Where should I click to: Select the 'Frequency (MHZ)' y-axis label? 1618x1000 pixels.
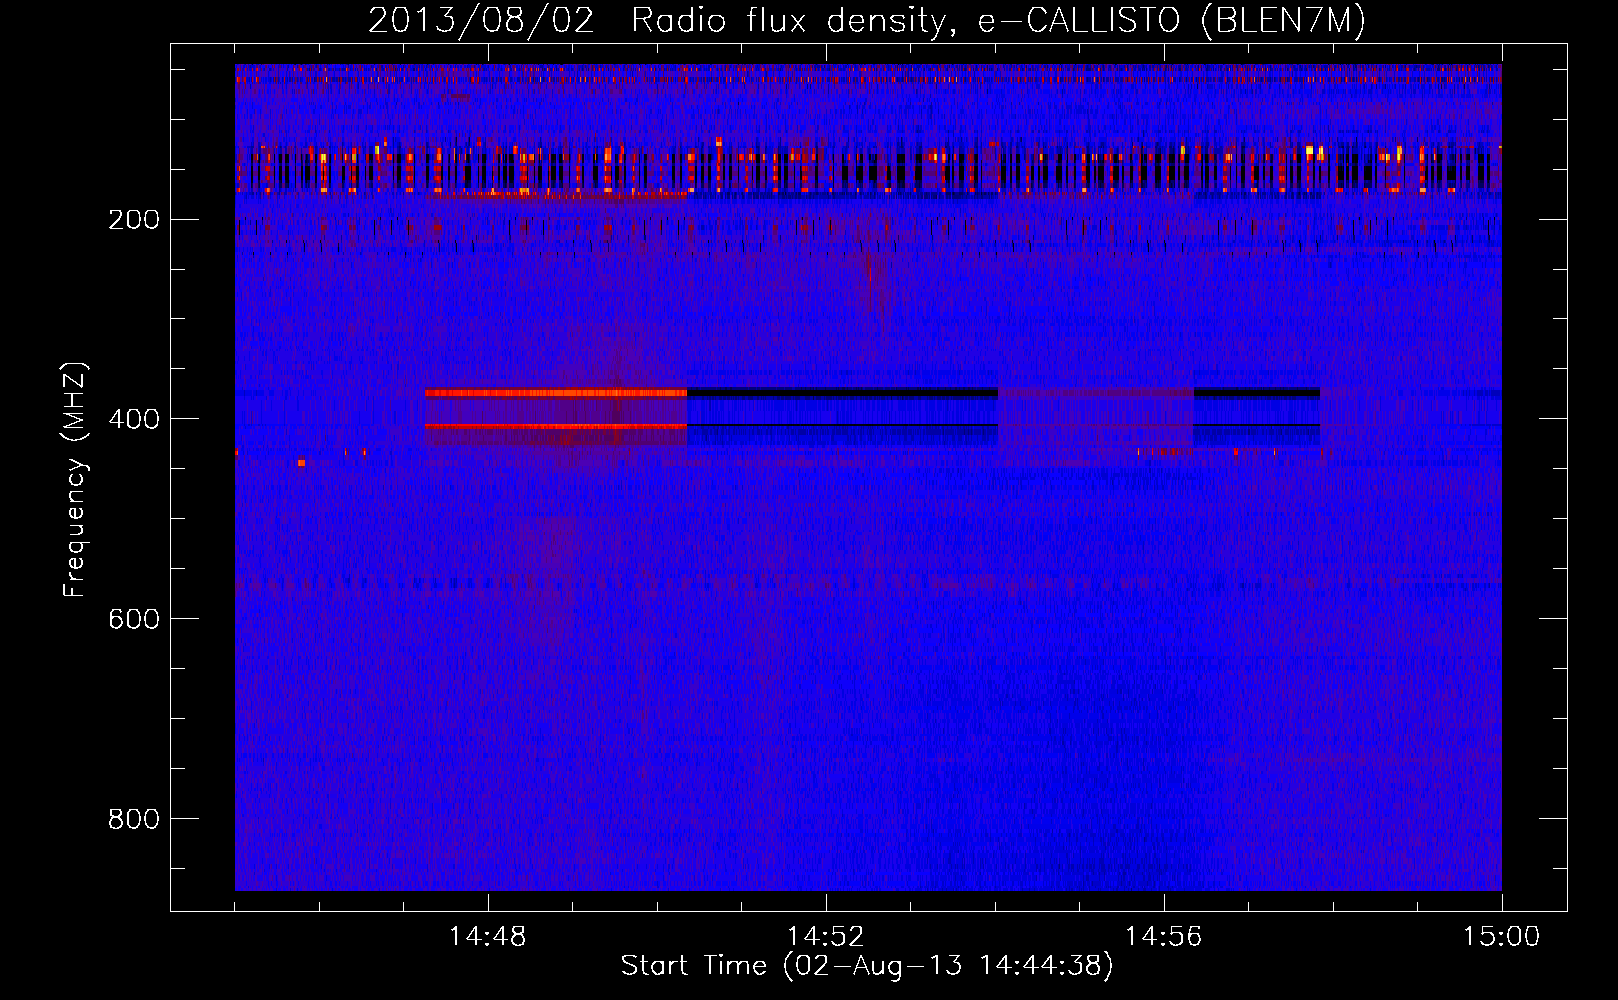click(x=75, y=479)
